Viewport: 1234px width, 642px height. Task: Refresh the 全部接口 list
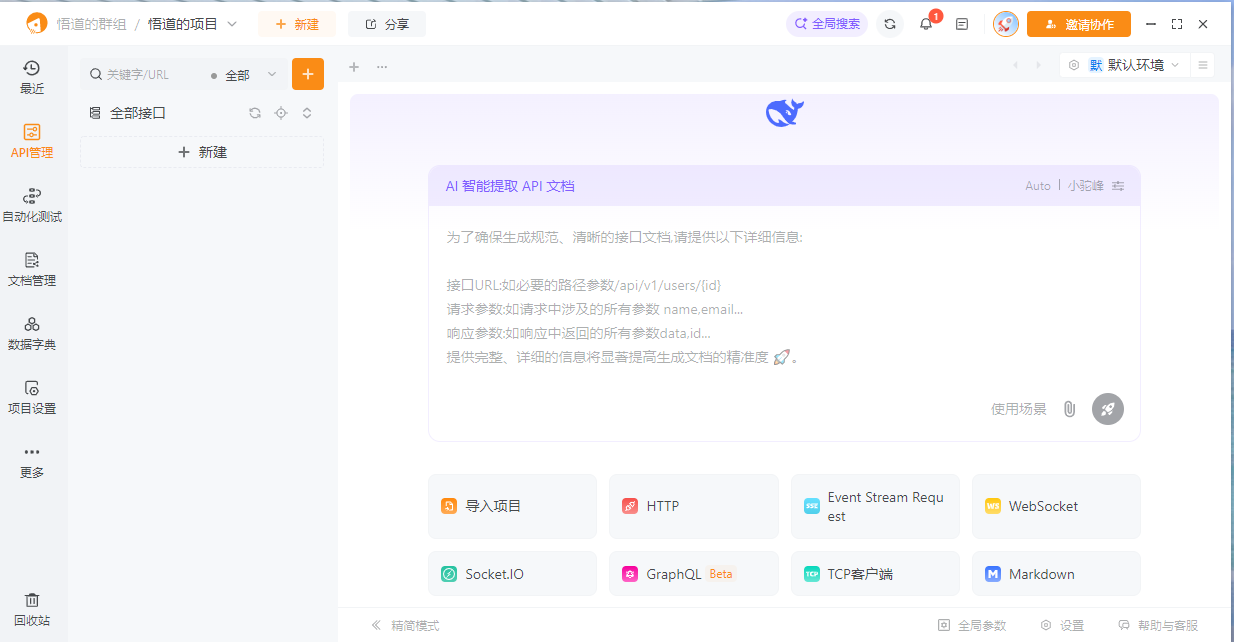(255, 113)
